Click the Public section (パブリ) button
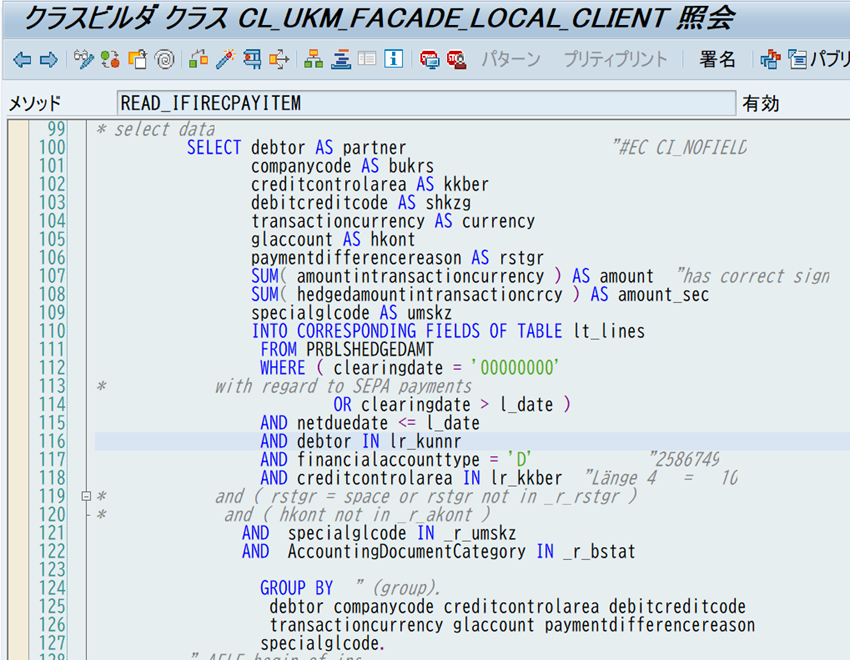The height and width of the screenshot is (660, 850). click(x=819, y=59)
